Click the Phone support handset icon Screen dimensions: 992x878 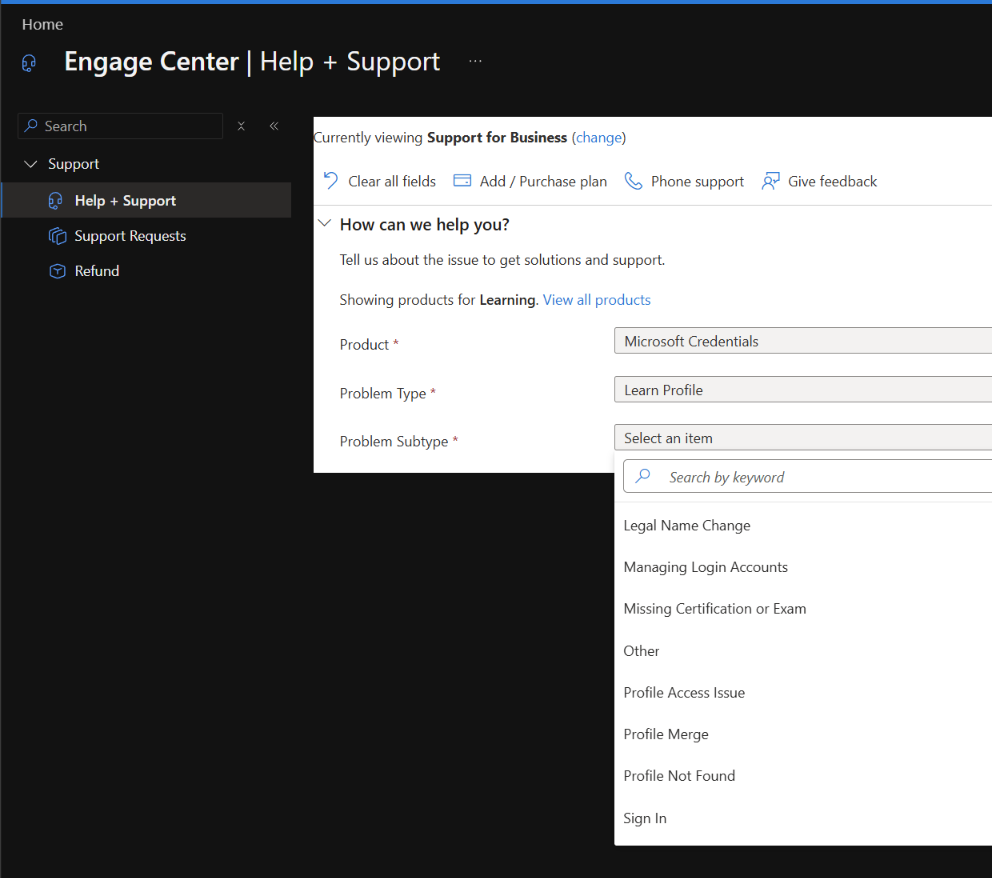[633, 181]
